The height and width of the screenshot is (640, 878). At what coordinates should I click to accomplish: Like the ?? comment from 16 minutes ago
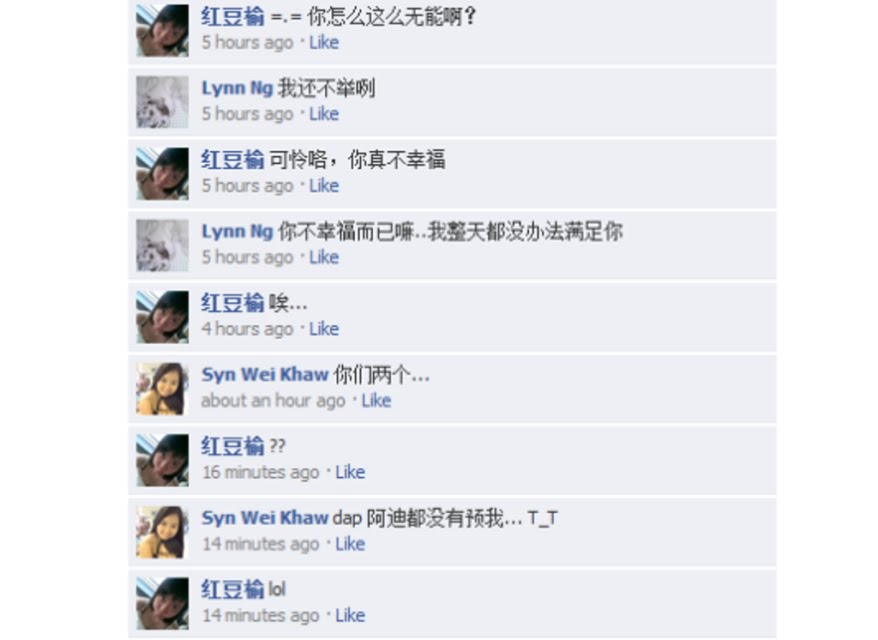tap(350, 473)
